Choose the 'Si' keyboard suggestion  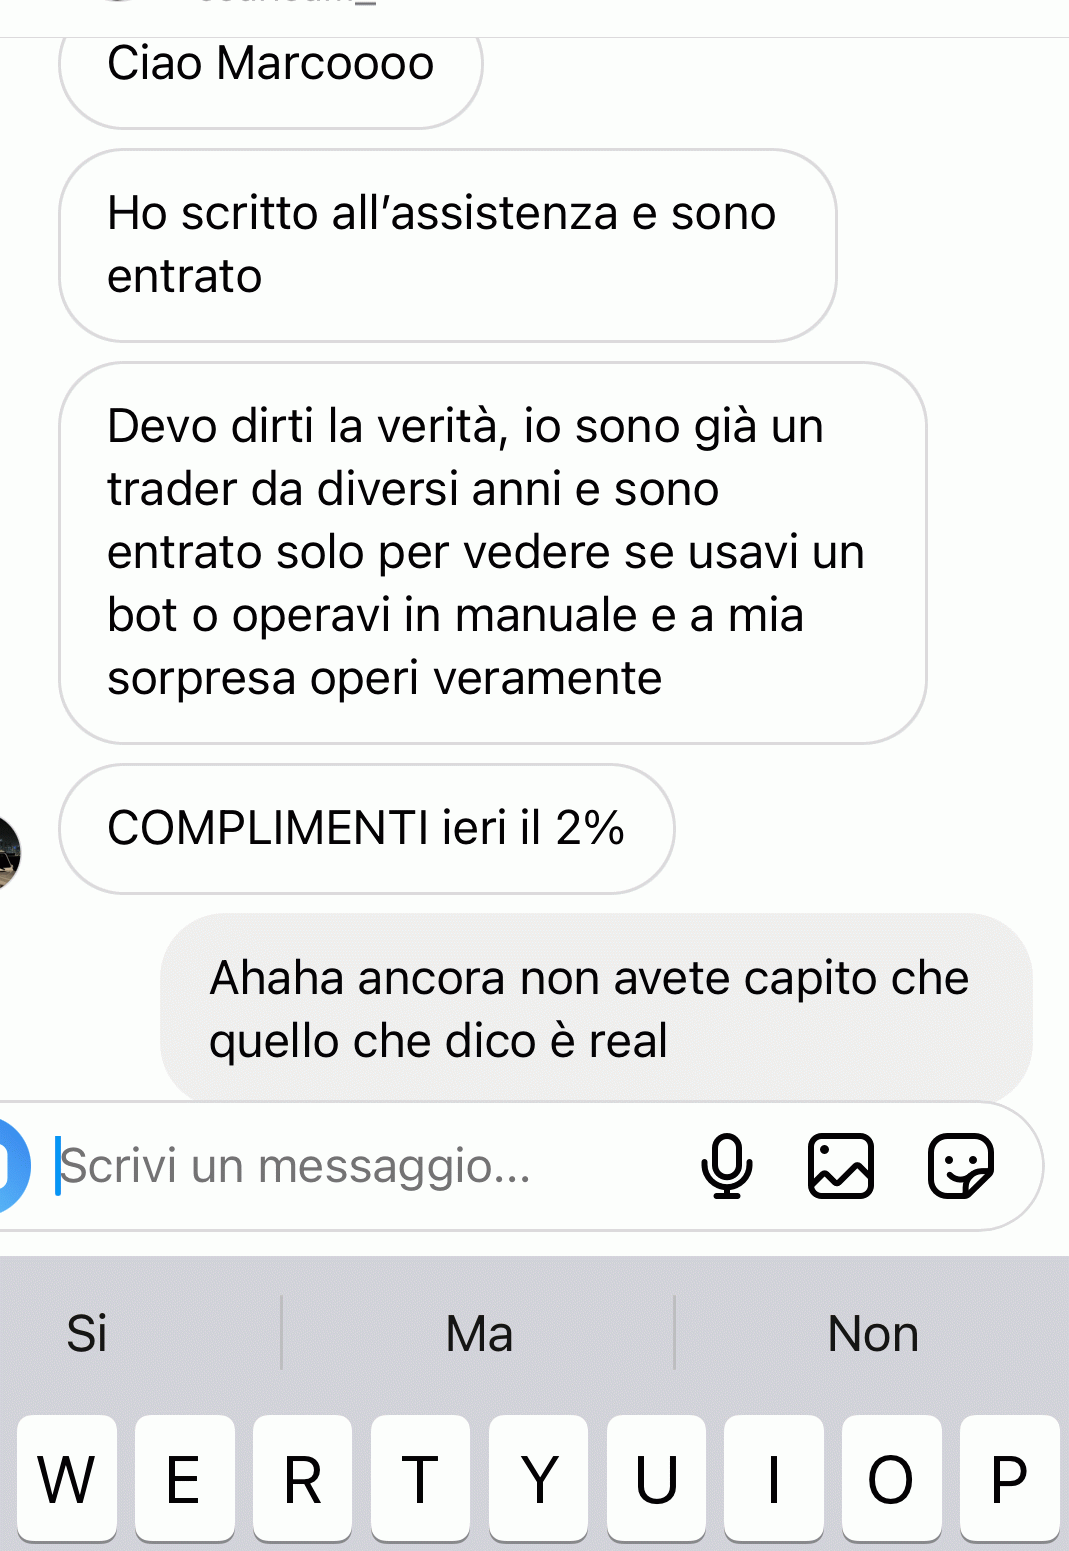(x=87, y=1333)
